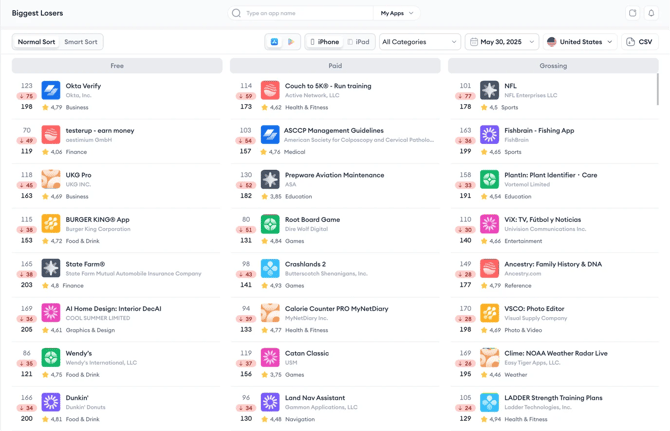This screenshot has width=670, height=431.
Task: Export data with the CSV button
Action: 640,42
